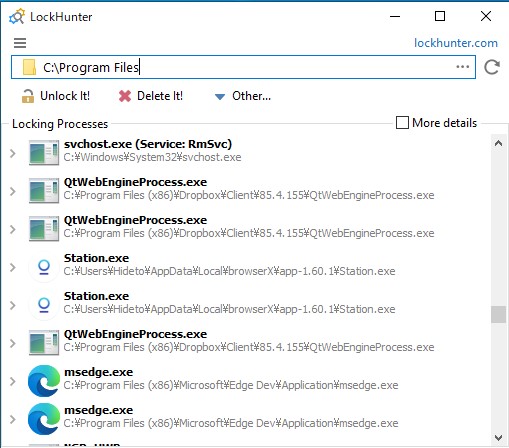Maximize the LockHunter window
The image size is (509, 448).
[x=440, y=16]
